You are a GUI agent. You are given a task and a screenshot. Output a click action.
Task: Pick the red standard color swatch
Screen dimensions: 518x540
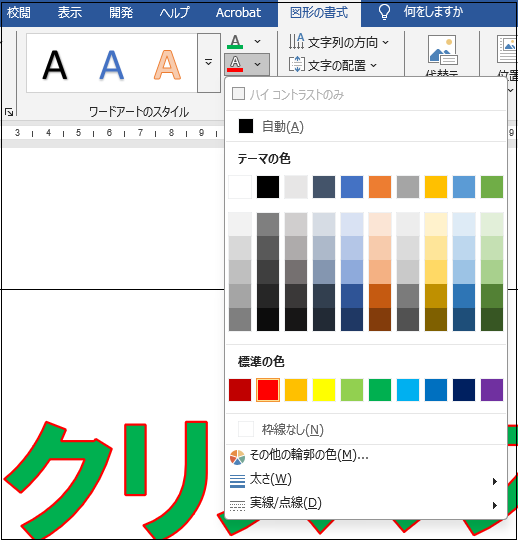coord(268,390)
